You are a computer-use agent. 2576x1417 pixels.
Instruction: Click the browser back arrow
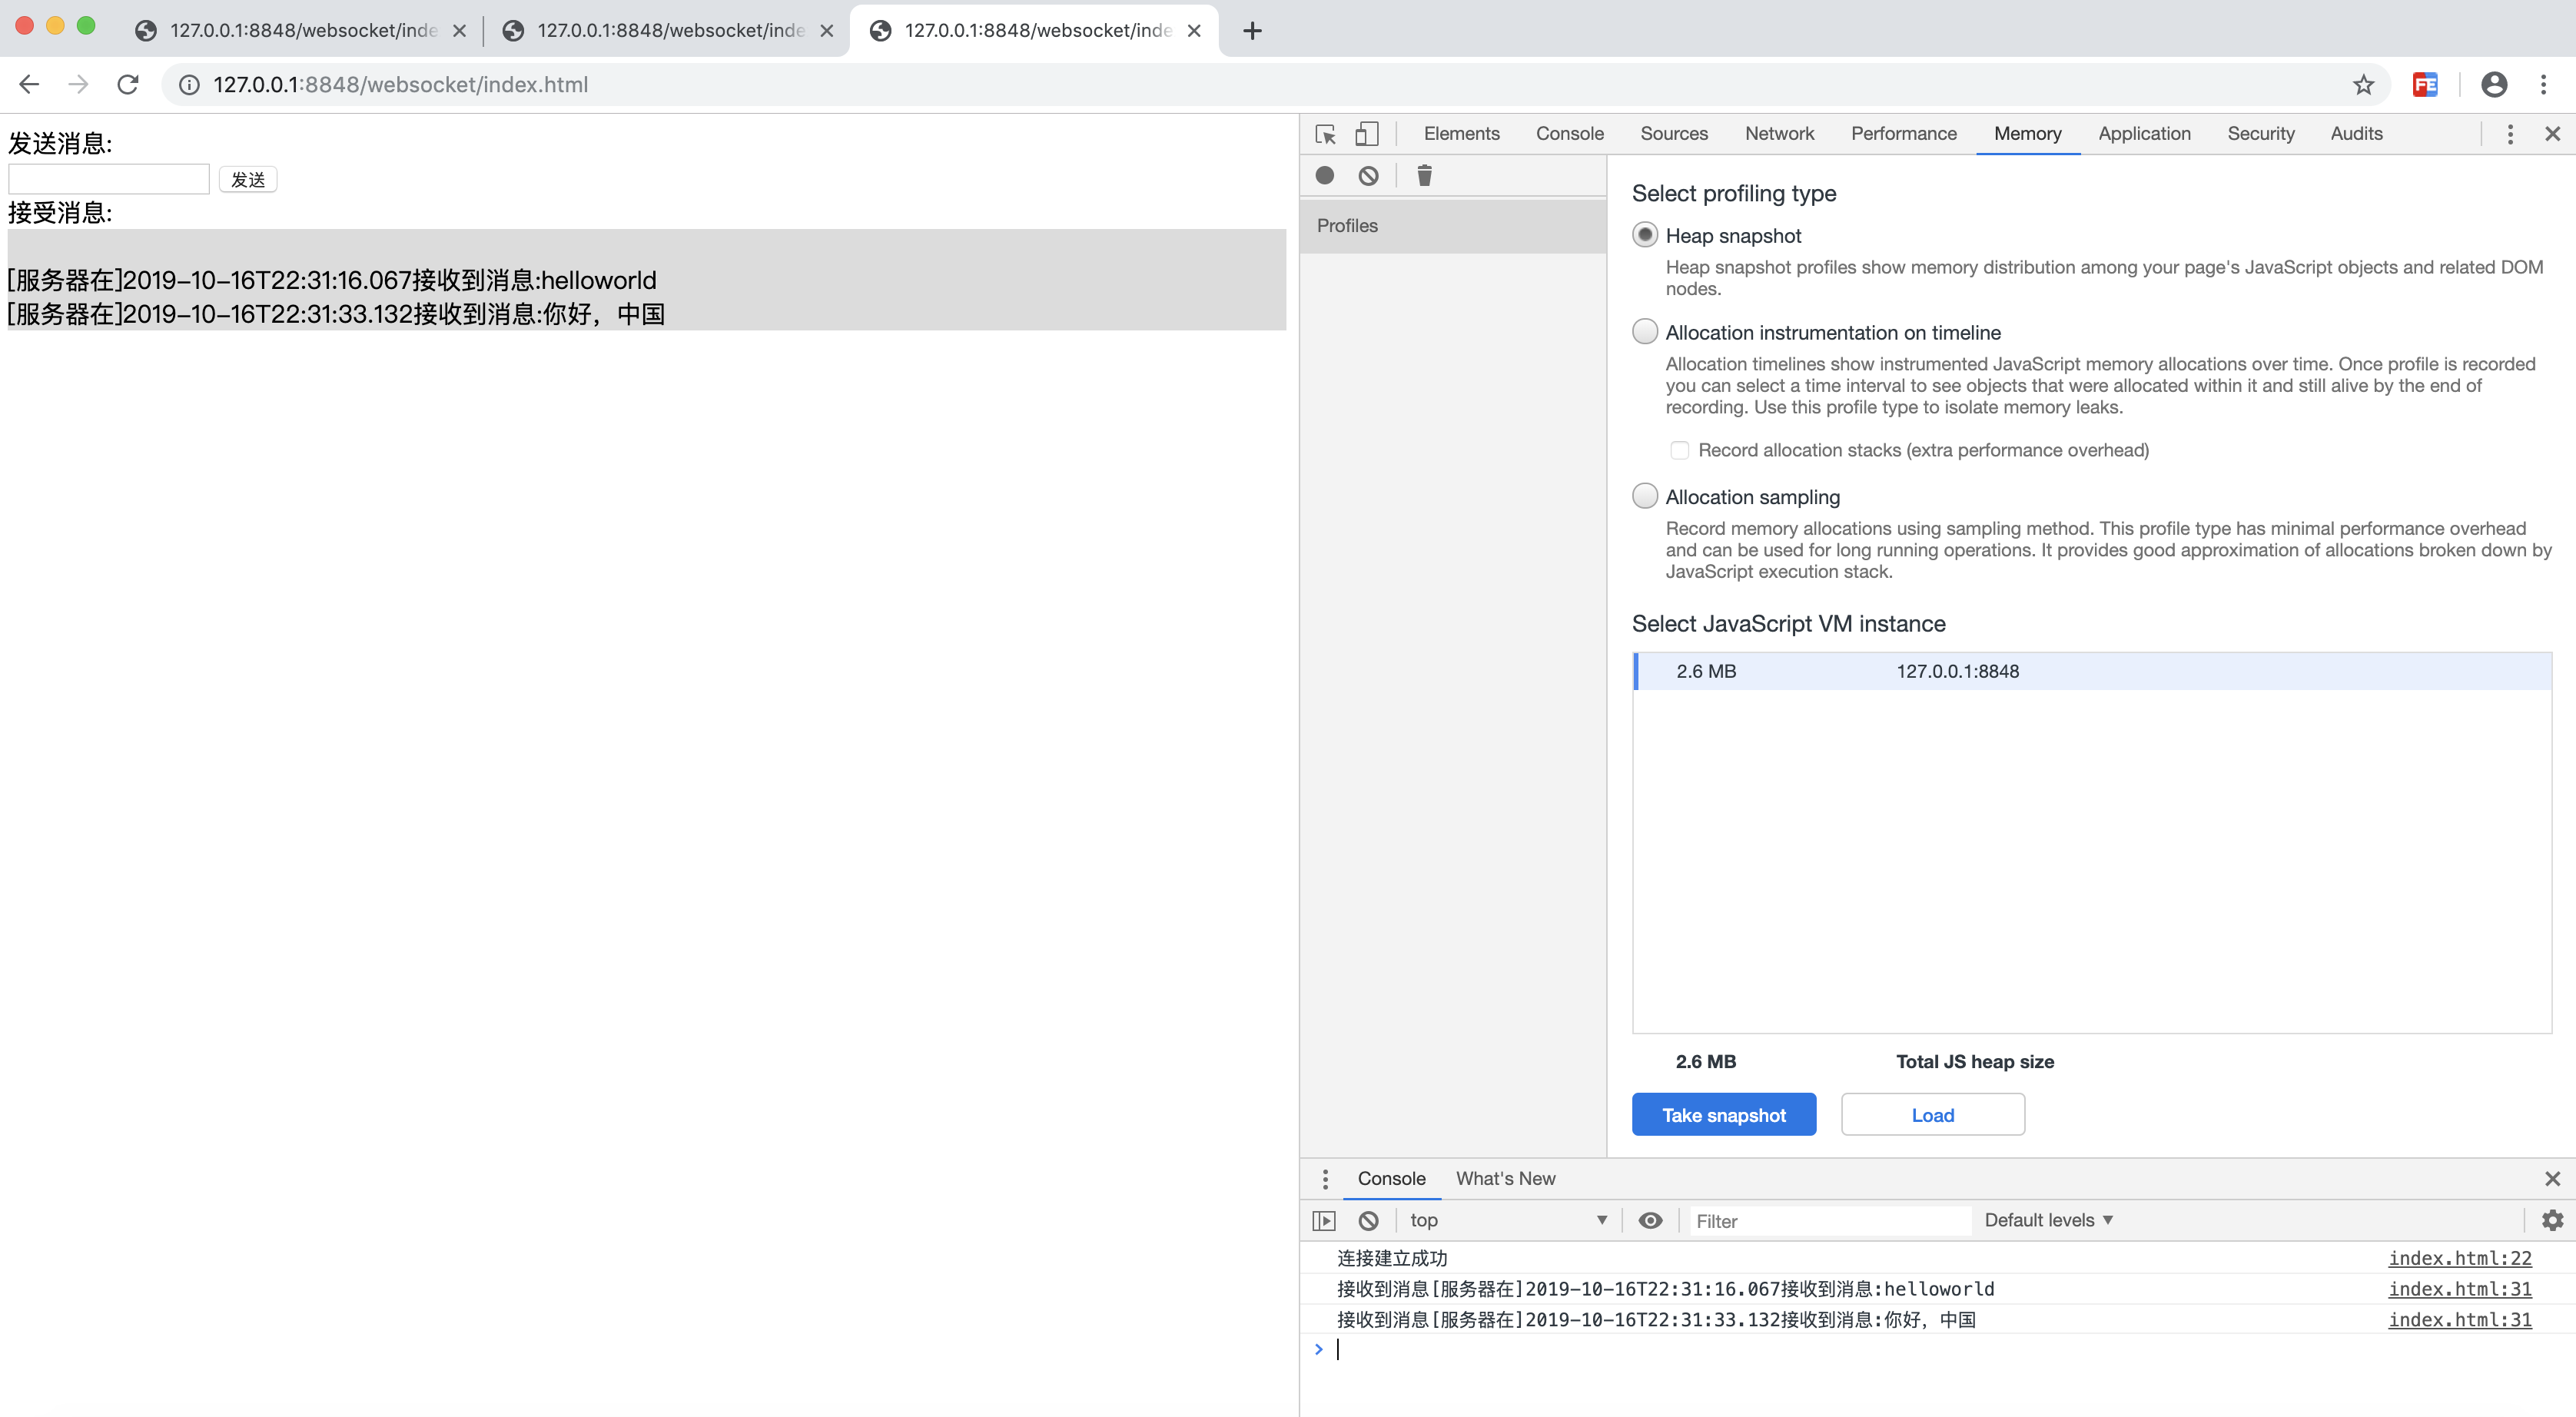(x=29, y=85)
